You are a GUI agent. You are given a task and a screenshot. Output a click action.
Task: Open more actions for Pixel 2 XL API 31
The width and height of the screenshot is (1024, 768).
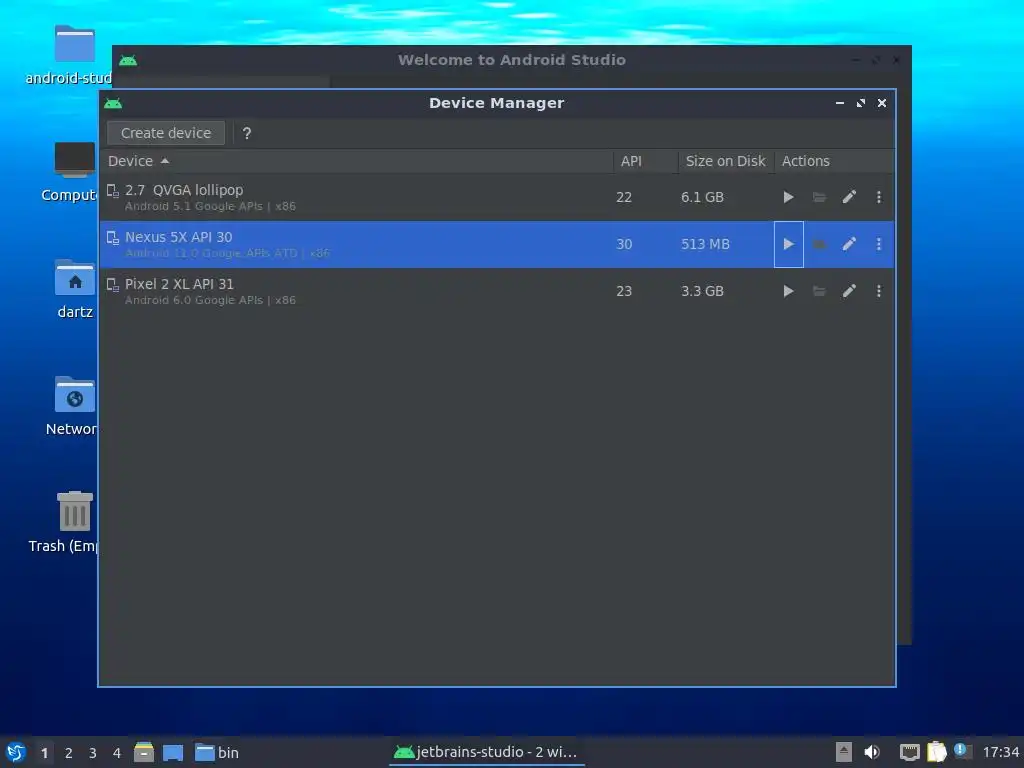[879, 291]
